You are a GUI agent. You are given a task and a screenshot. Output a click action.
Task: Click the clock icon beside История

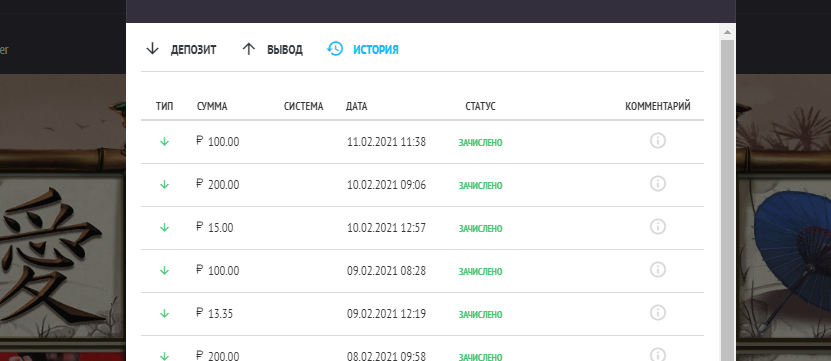(x=335, y=49)
